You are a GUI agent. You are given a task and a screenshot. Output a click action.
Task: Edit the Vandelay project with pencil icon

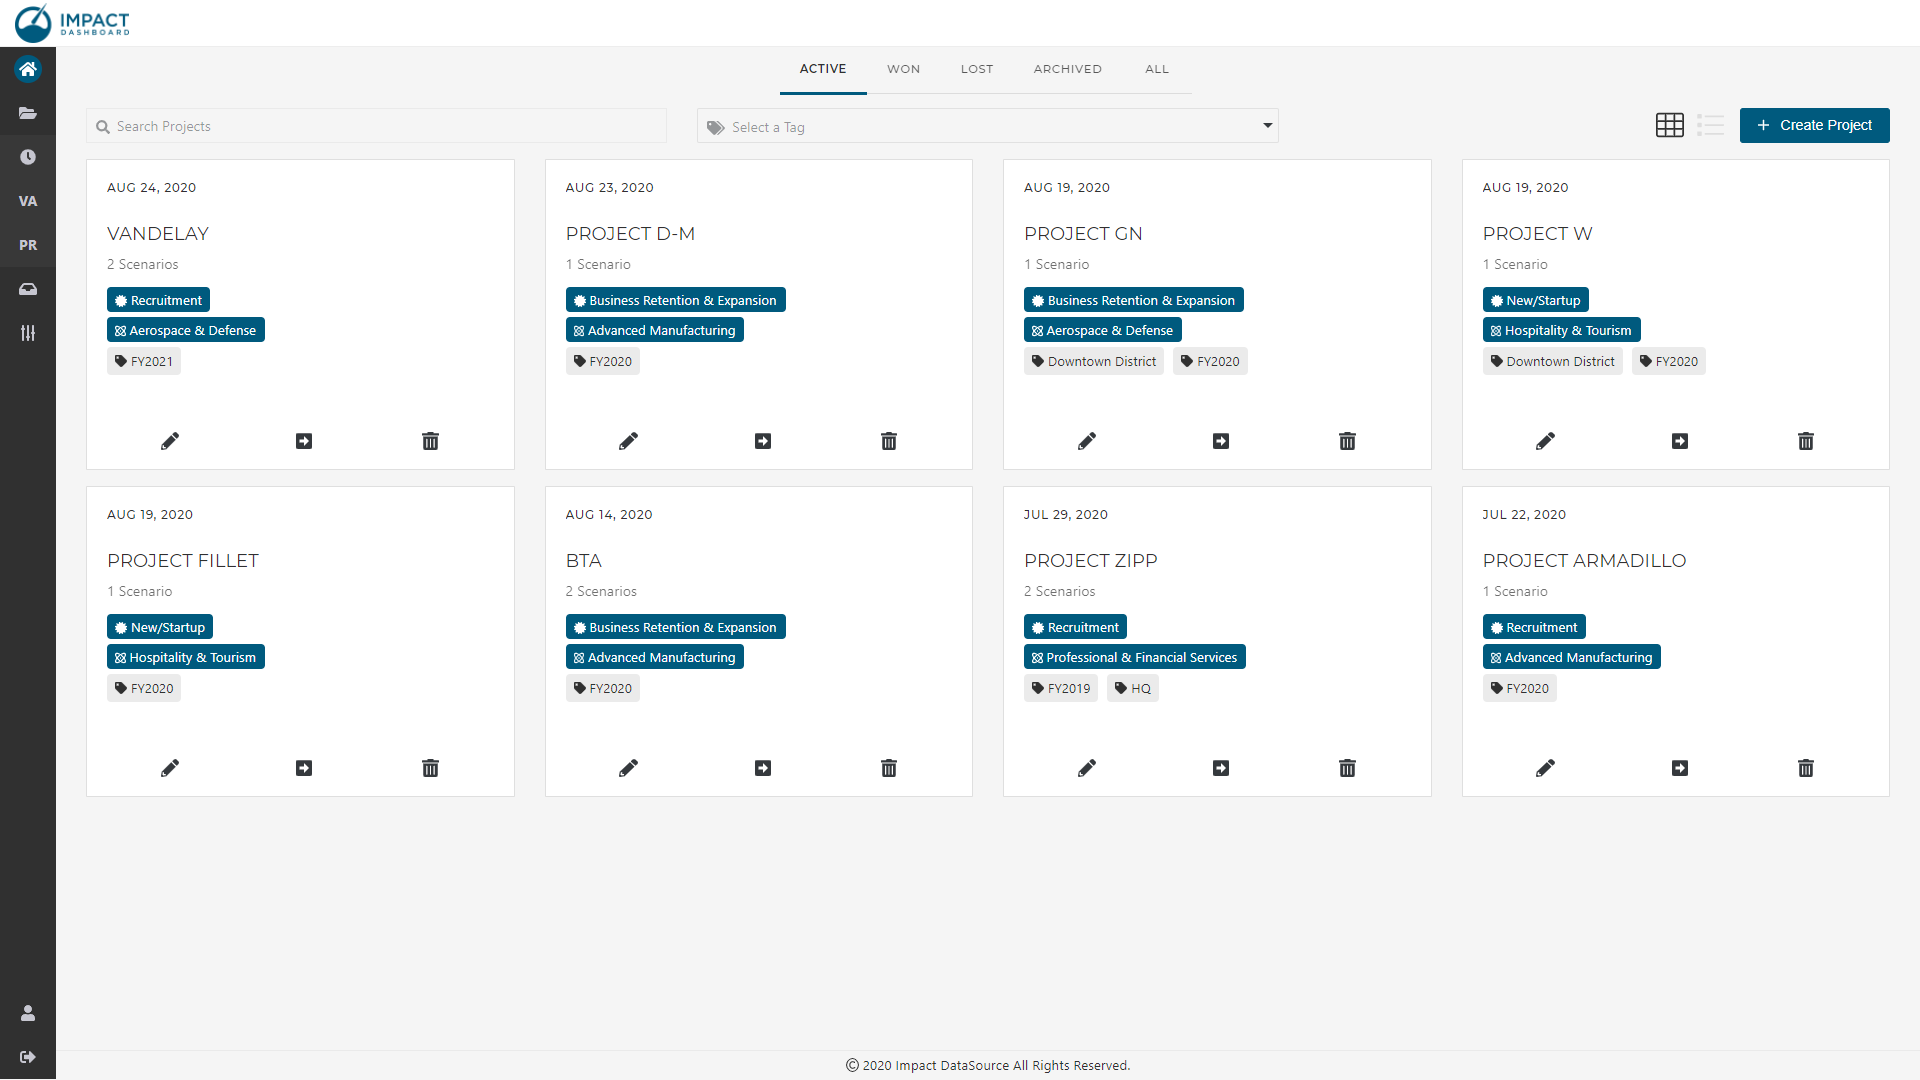[170, 441]
